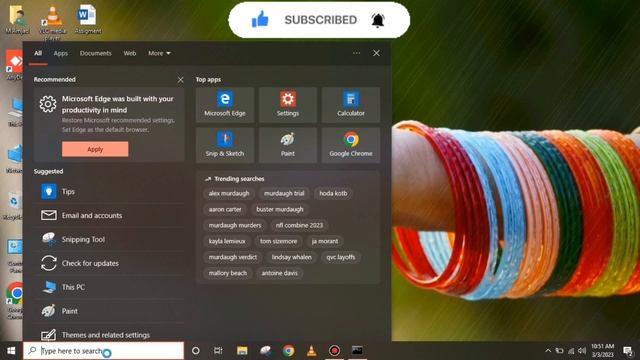Image resolution: width=640 pixels, height=360 pixels.
Task: Open the Word document desktop icon
Action: point(87,19)
